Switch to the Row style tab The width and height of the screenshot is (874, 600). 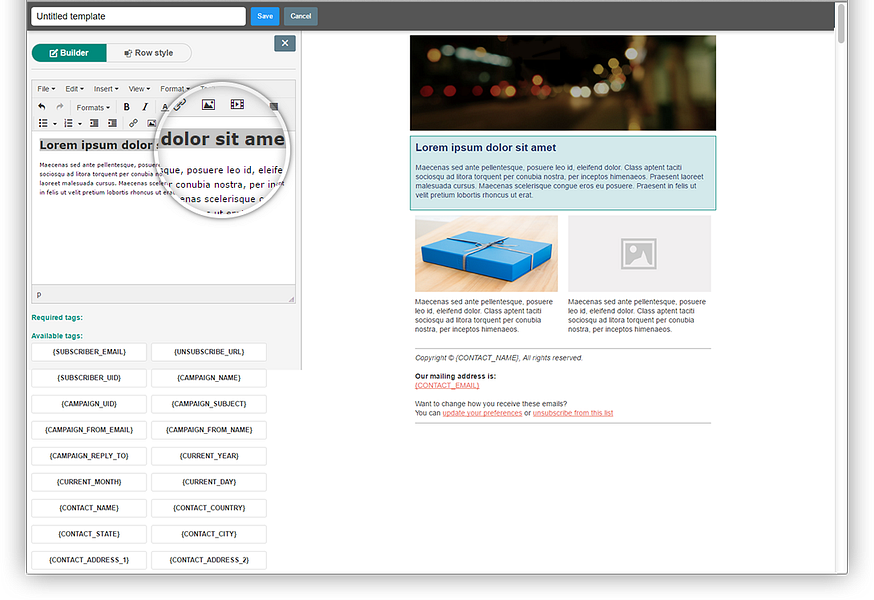point(149,53)
